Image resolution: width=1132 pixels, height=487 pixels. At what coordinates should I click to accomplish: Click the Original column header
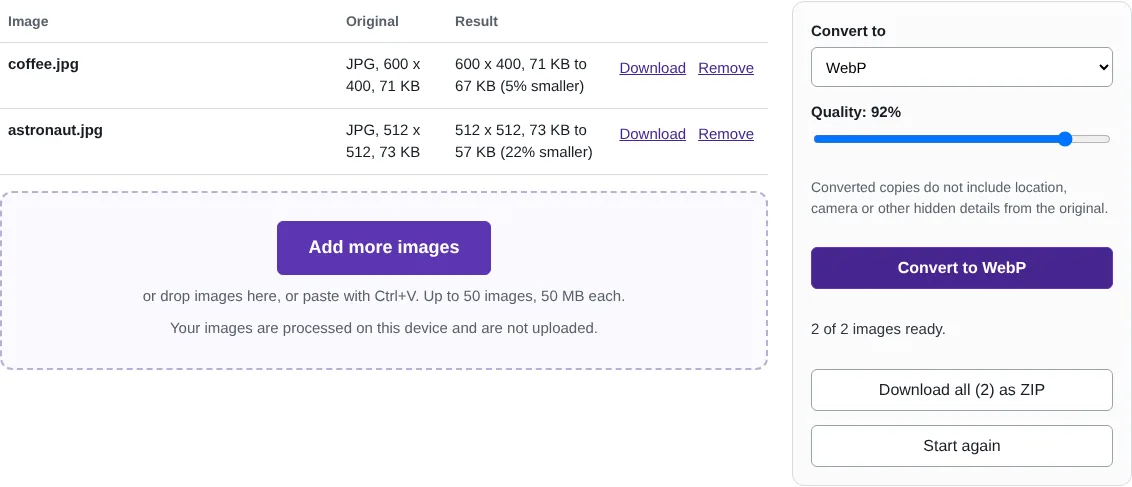pos(373,21)
